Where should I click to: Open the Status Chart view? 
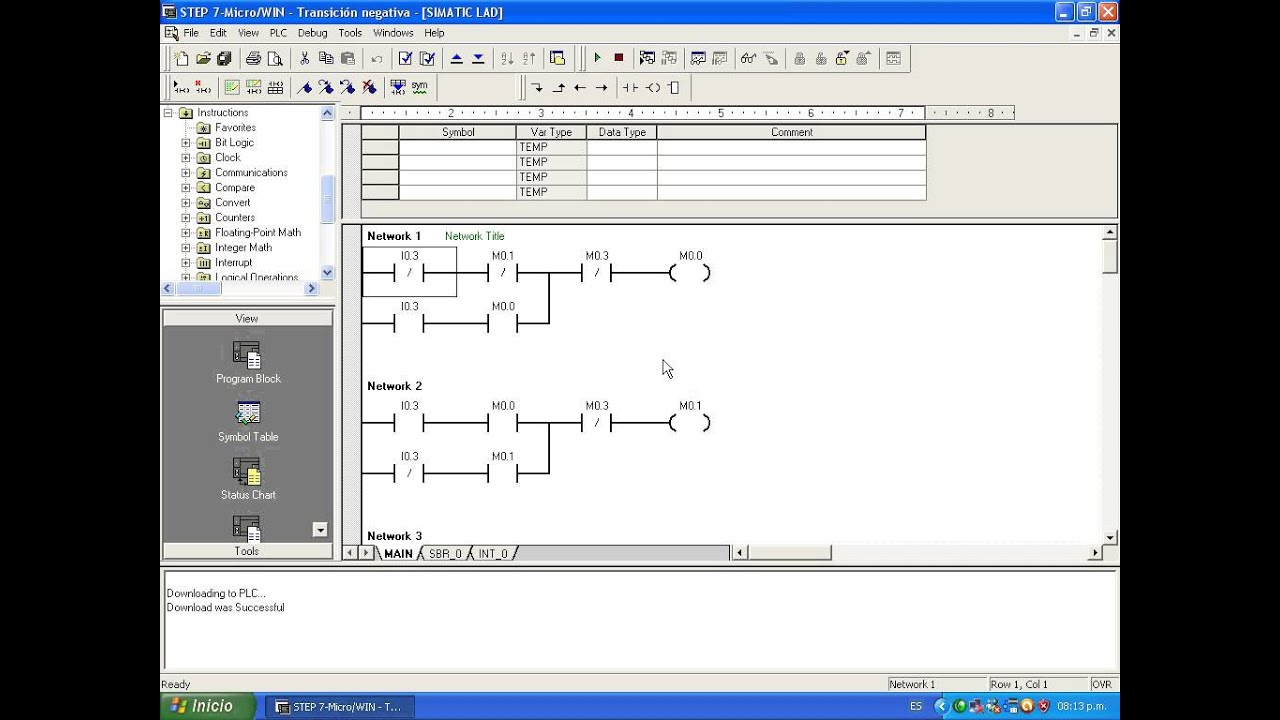point(247,479)
